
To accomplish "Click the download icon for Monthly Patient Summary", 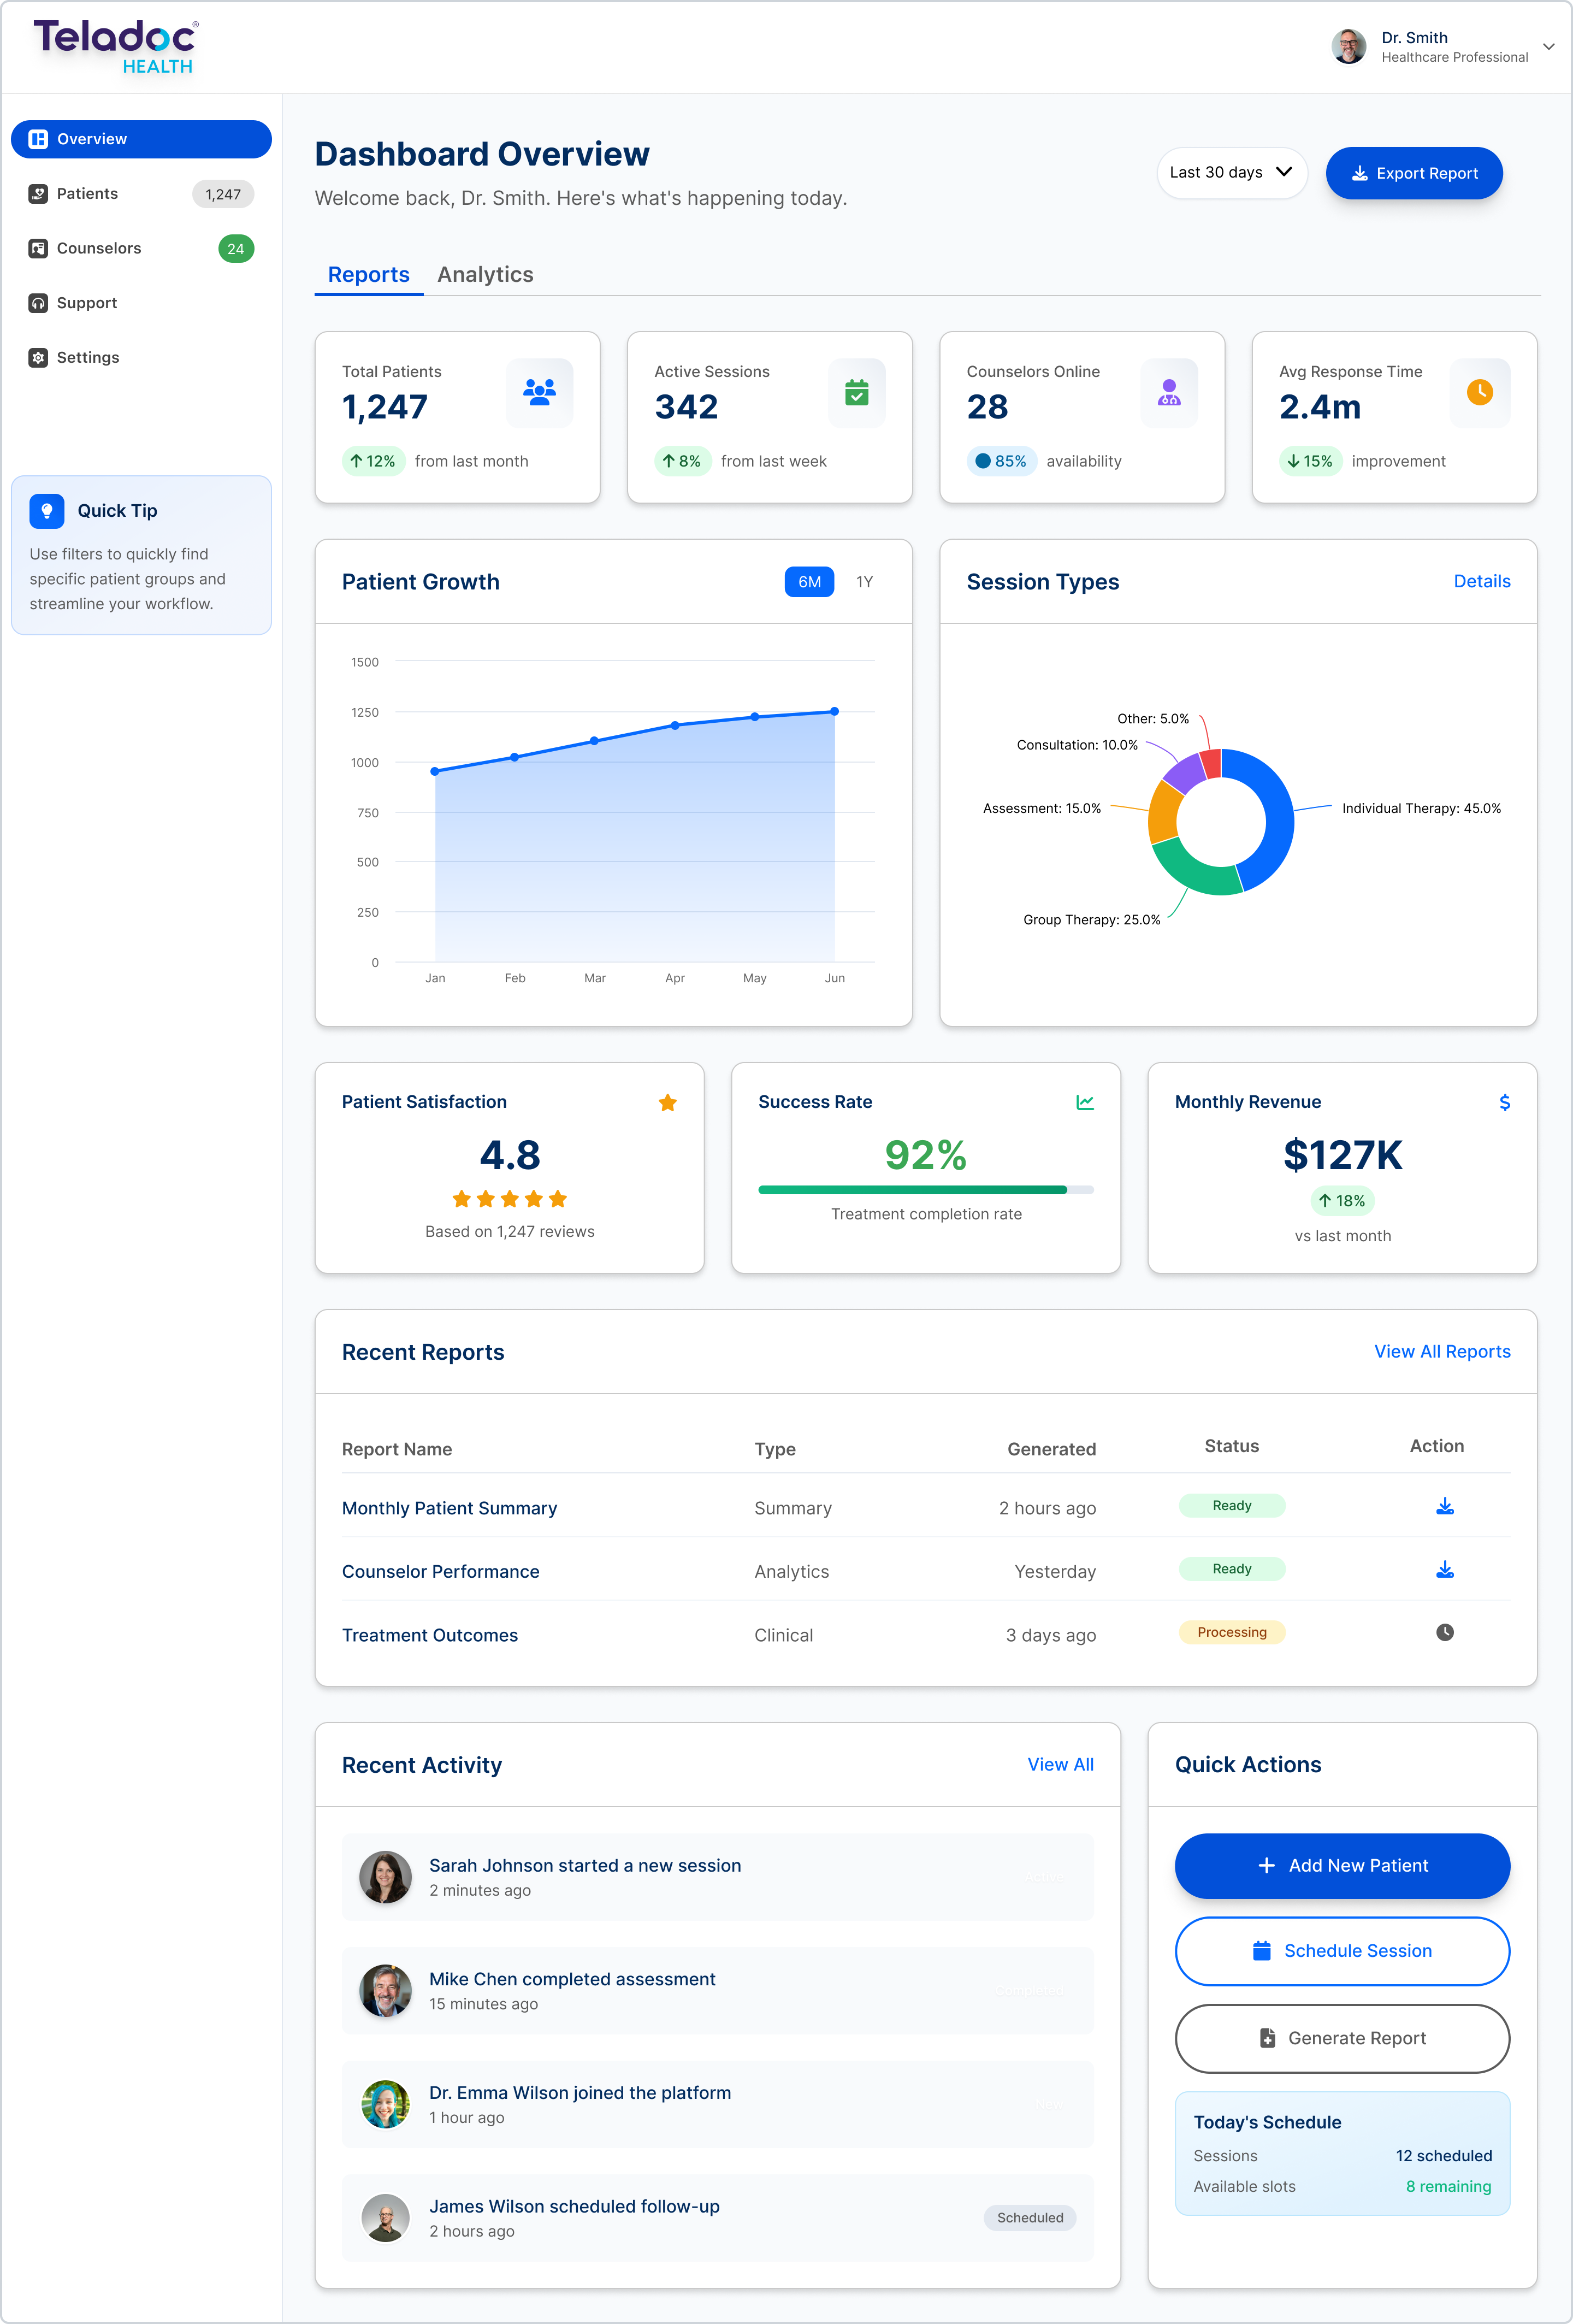I will tap(1444, 1505).
